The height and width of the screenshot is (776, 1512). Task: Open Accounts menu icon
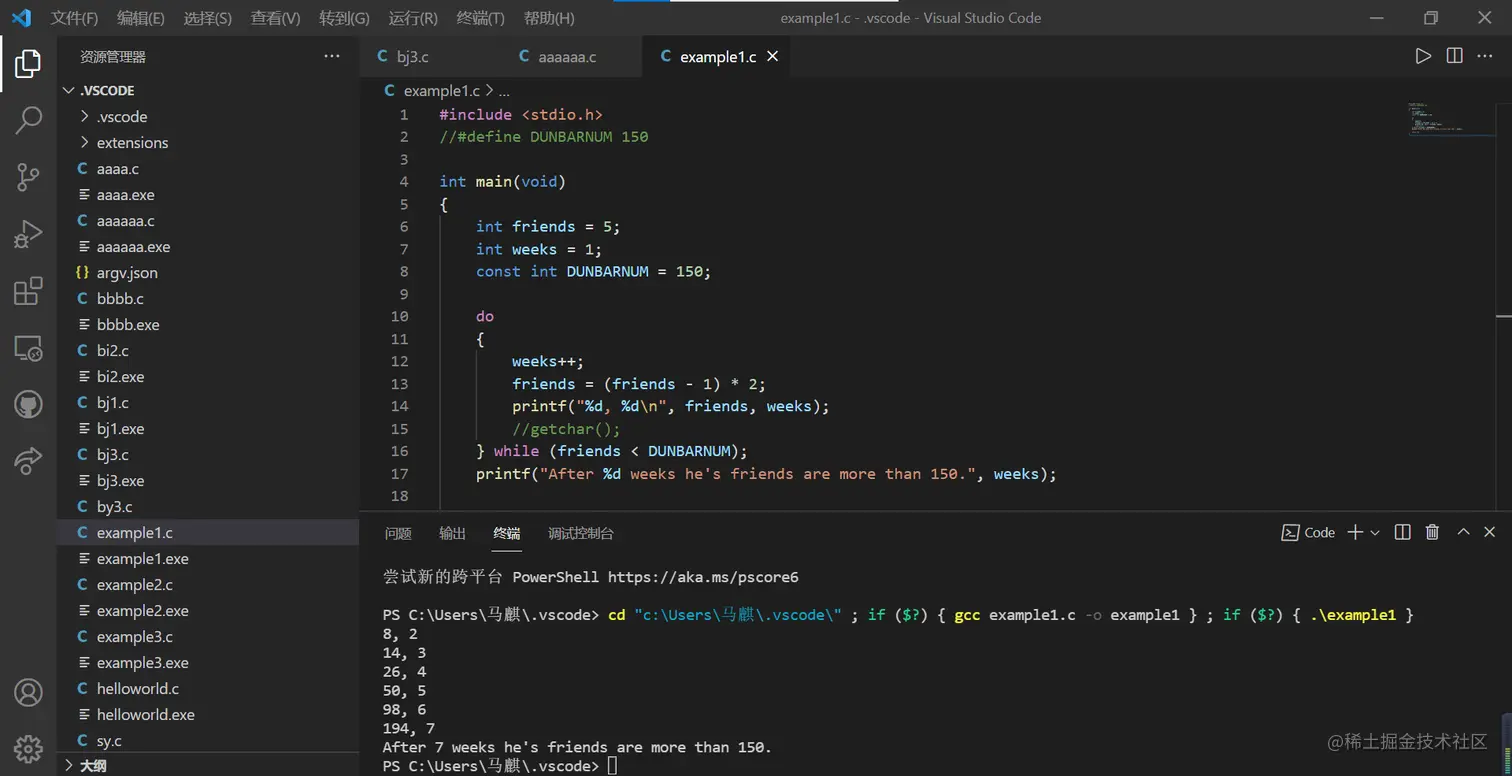click(x=28, y=692)
